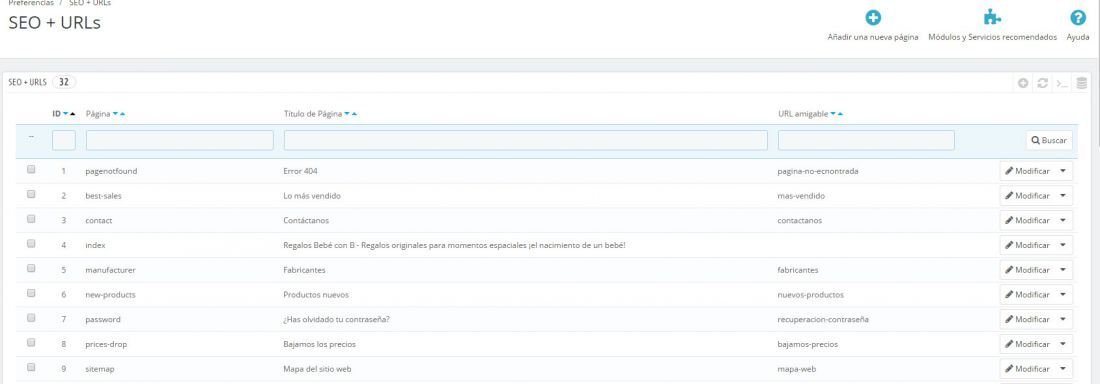The width and height of the screenshot is (1100, 384).
Task: Click the Añadir una nueva página plus icon
Action: 873,18
